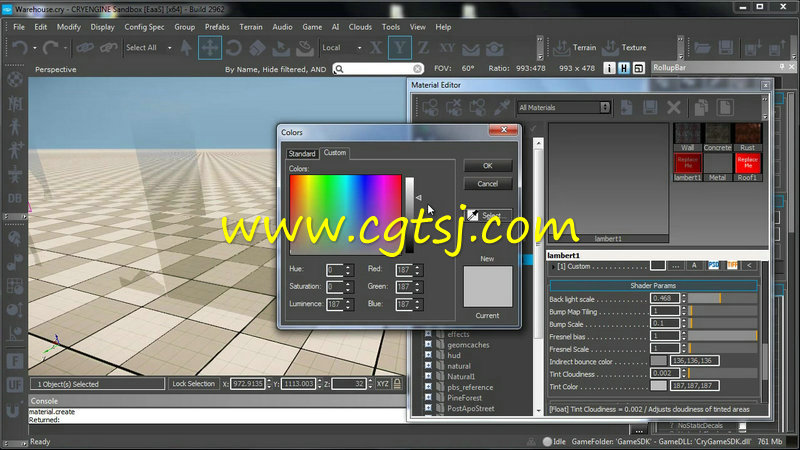This screenshot has width=800, height=450.
Task: Click the viewport search field
Action: tap(378, 69)
